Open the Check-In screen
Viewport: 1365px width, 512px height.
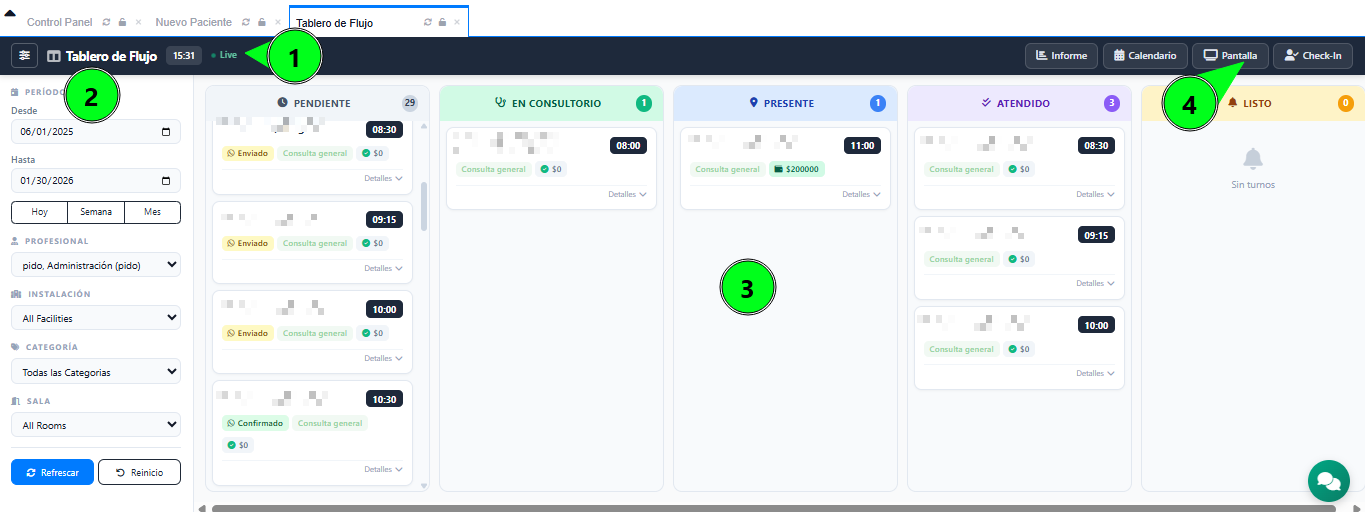pos(1313,56)
